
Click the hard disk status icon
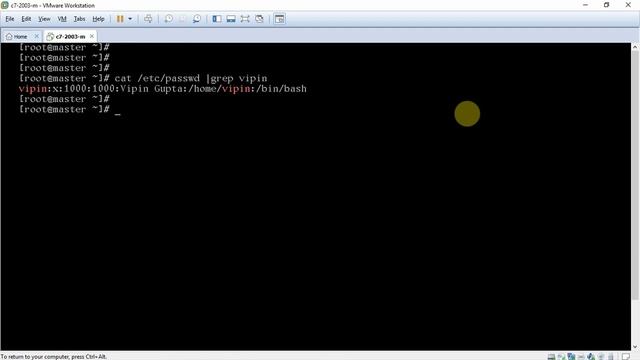[x=551, y=357]
